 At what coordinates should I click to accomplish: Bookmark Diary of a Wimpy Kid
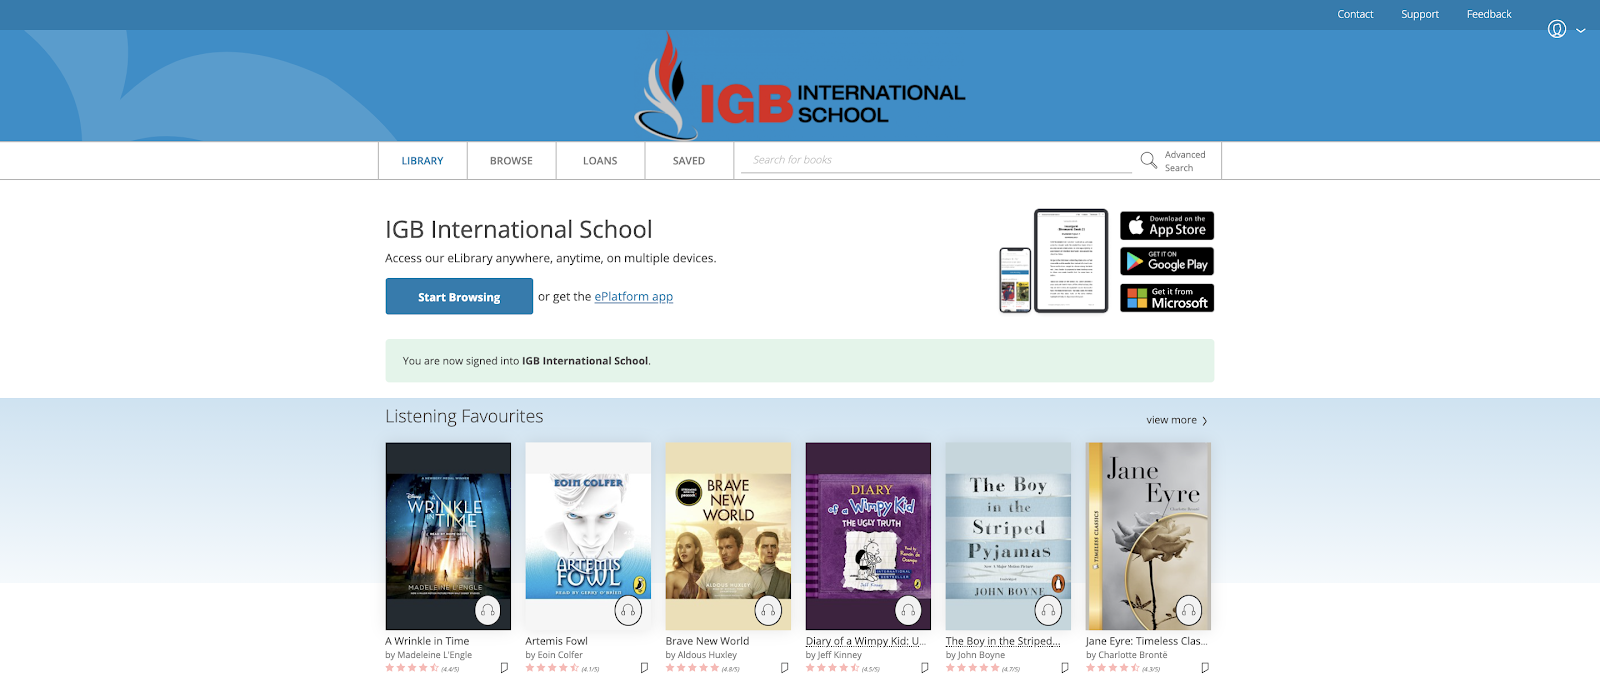click(924, 668)
